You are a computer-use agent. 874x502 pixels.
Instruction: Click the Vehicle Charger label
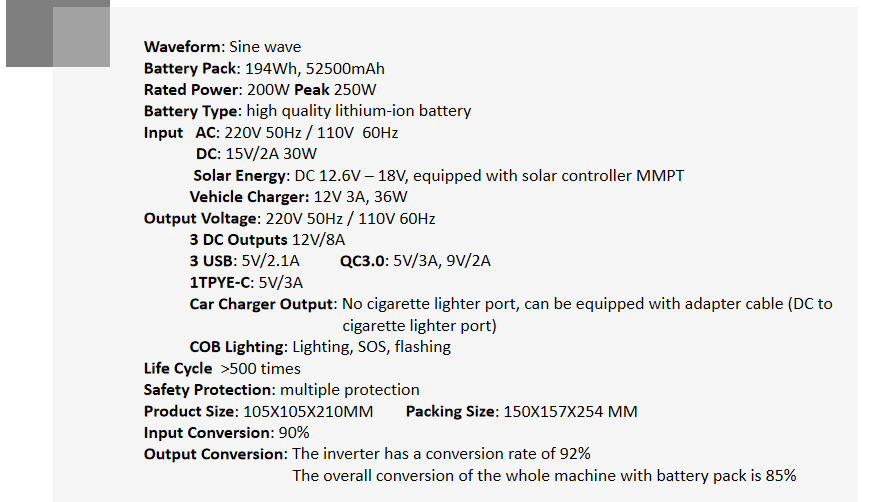click(x=249, y=197)
